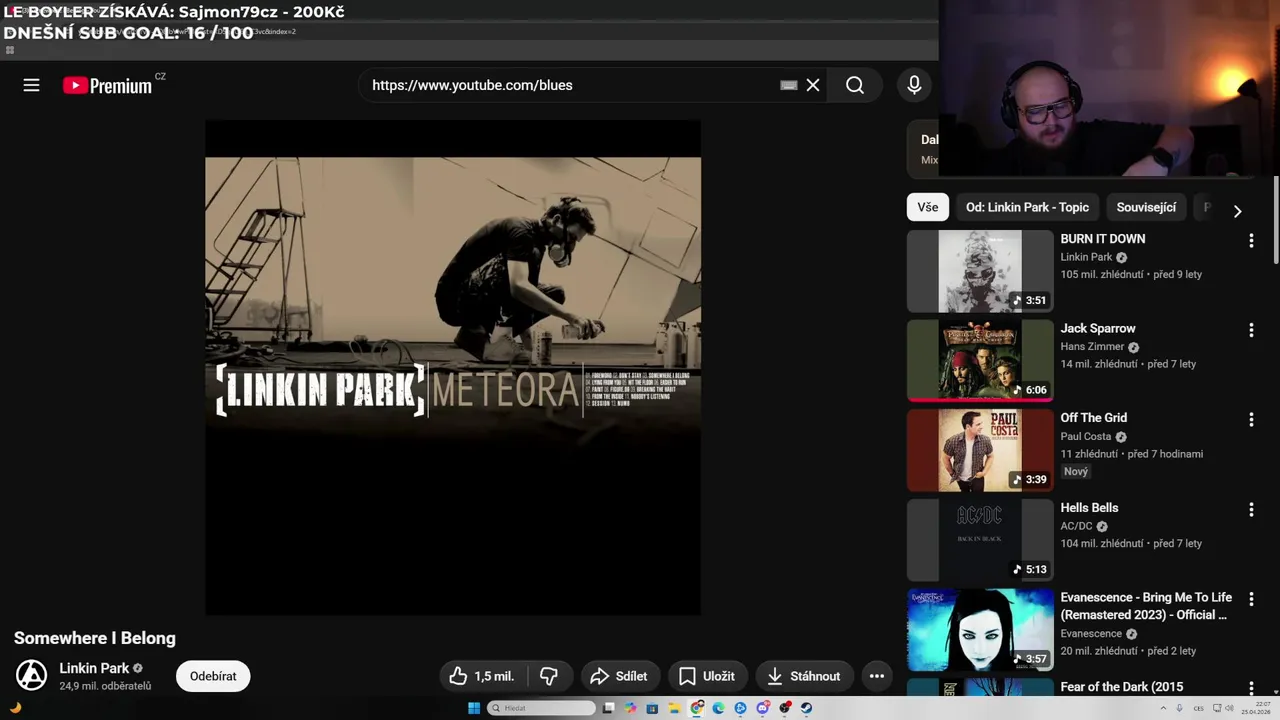Screen dimensions: 1280x720
Task: Click the taskbar Hledat search box
Action: (x=541, y=708)
